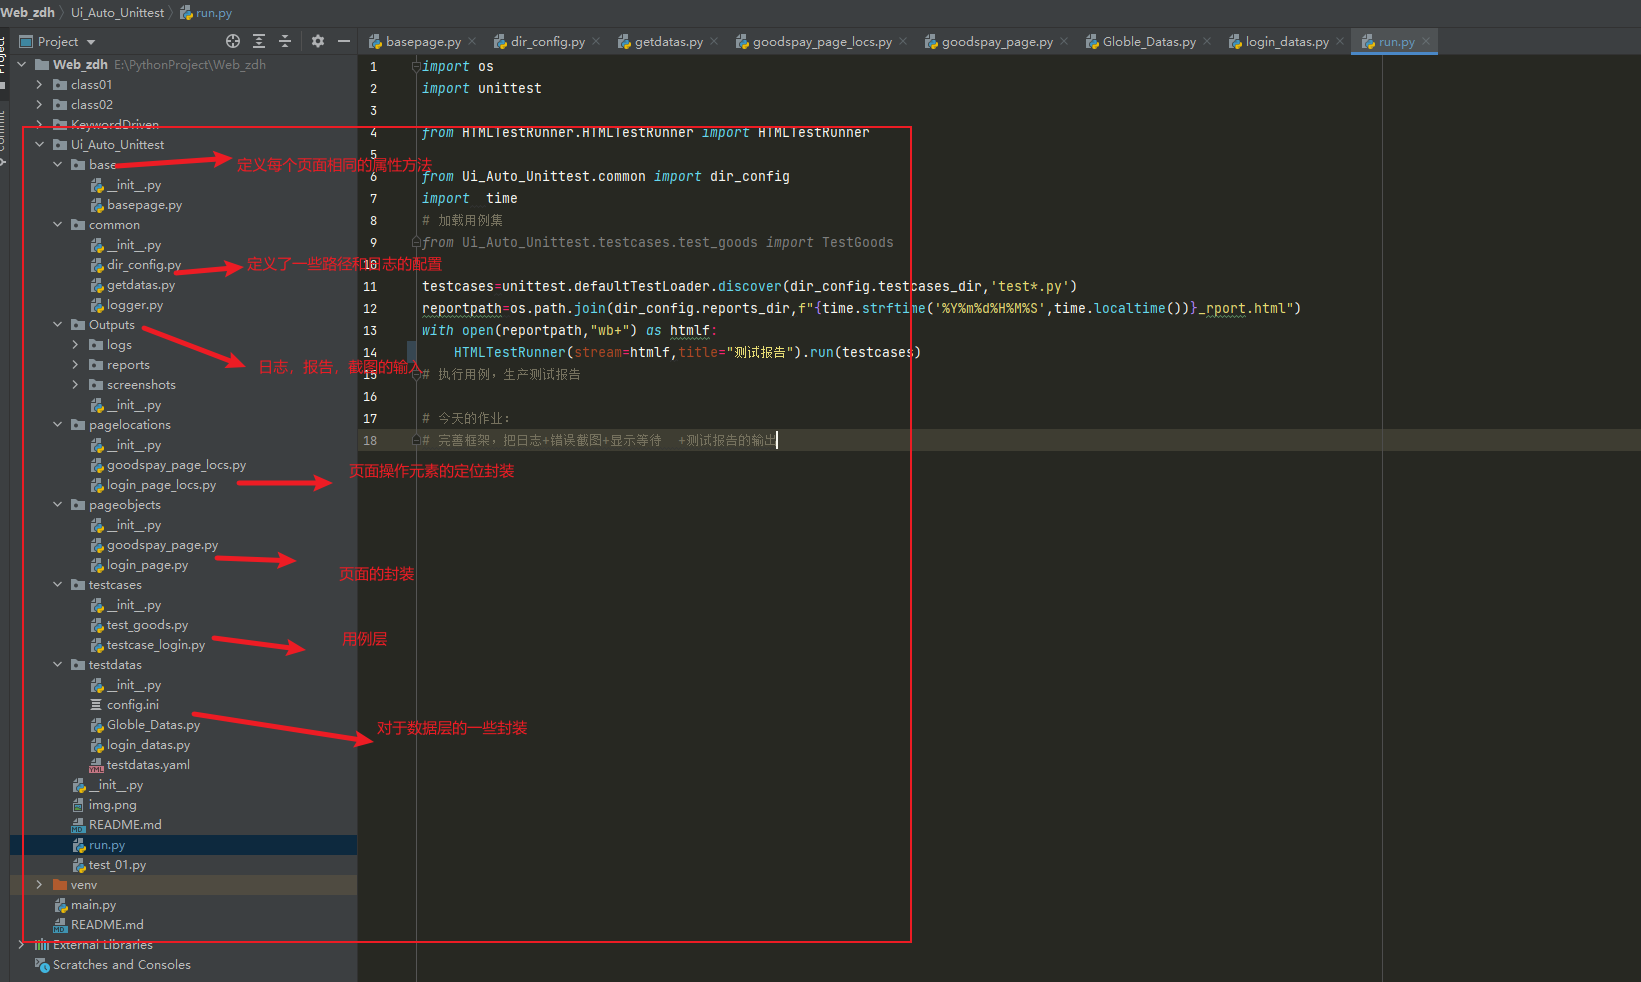Select the venv folder icon
Screen dimensions: 1641x982
(60, 885)
